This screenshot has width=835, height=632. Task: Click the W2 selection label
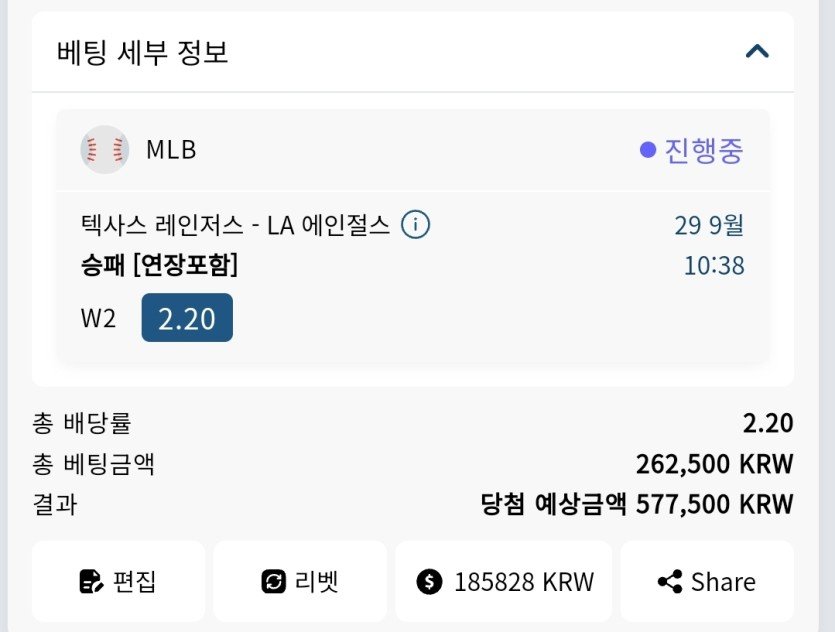pyautogui.click(x=98, y=319)
